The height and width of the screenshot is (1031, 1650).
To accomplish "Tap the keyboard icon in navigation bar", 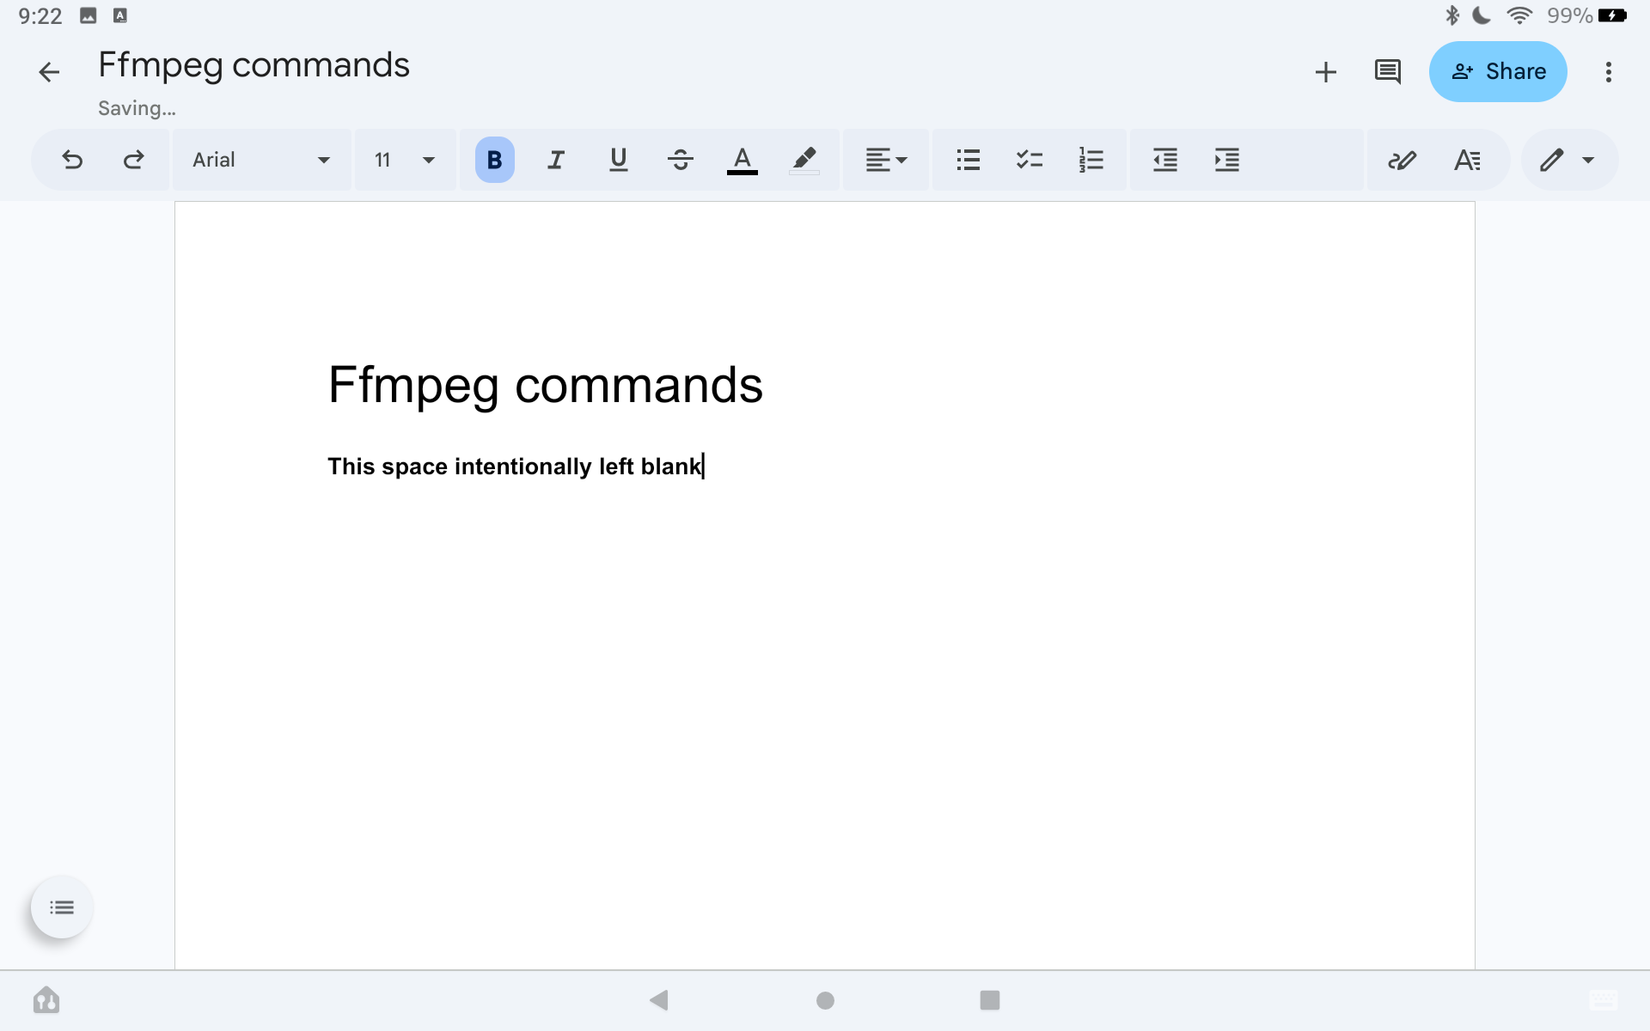I will (x=1603, y=1000).
